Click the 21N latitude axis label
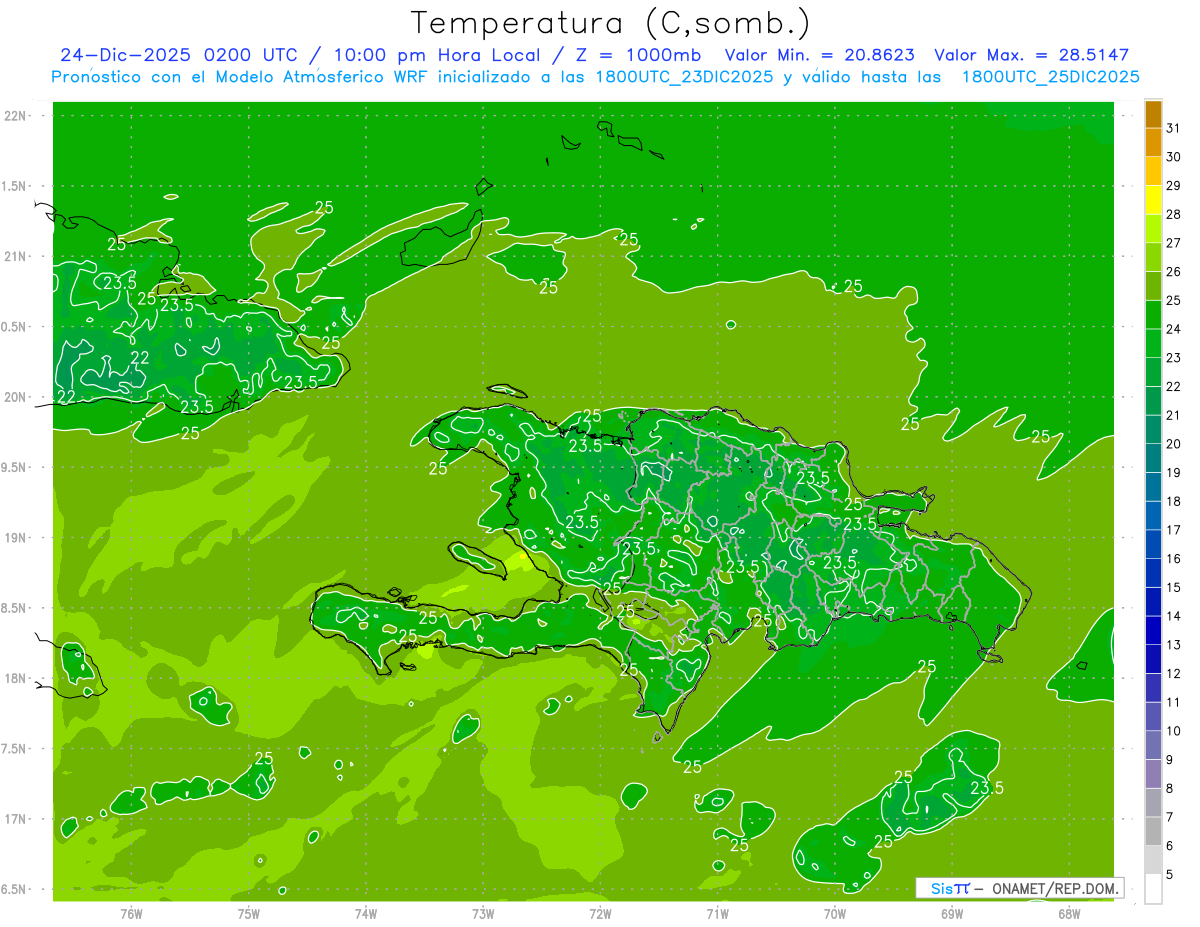The image size is (1200, 927). [x=17, y=256]
